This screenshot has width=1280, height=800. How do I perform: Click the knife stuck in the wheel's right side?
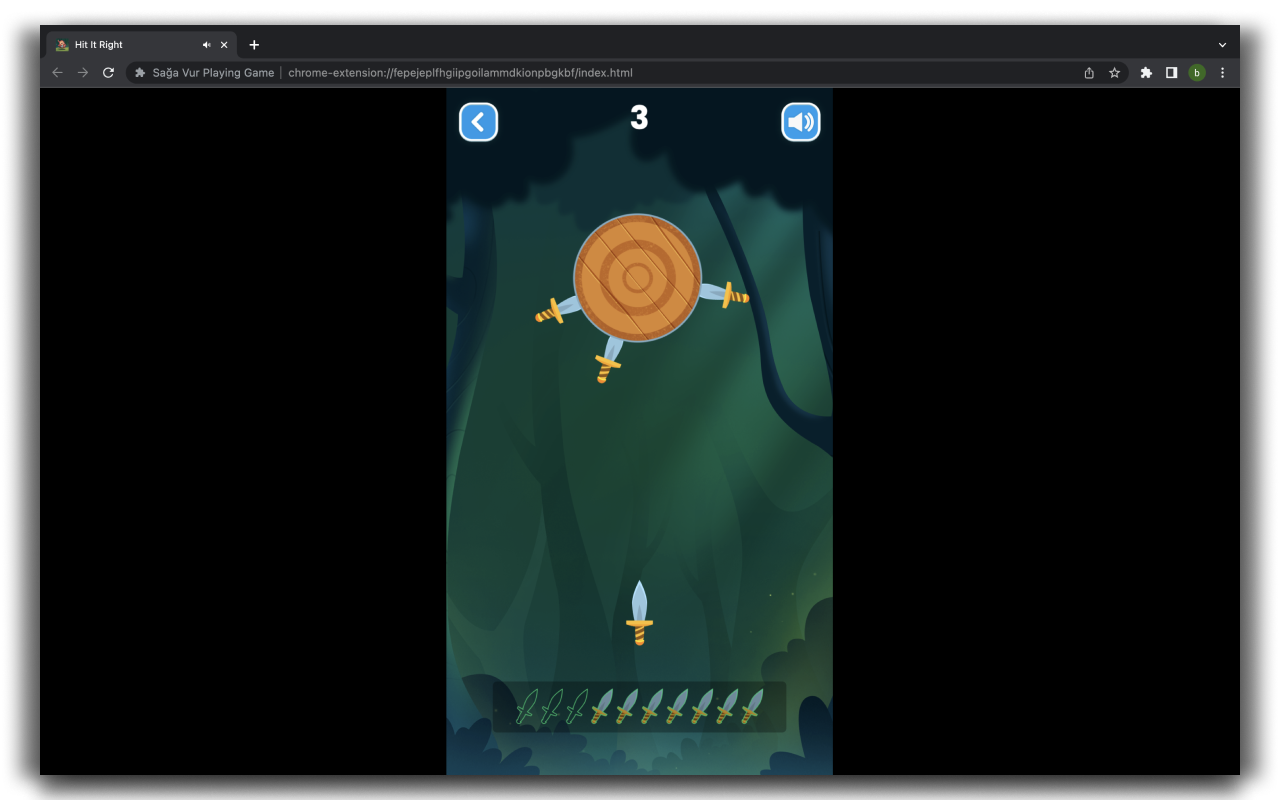724,294
